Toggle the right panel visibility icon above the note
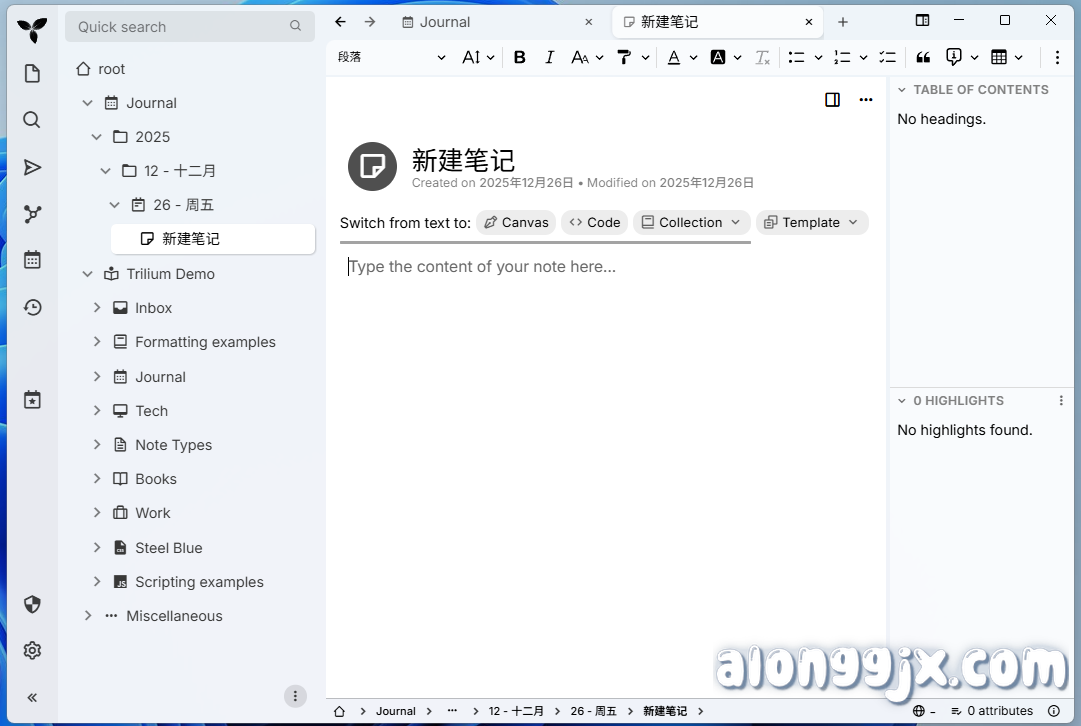1081x726 pixels. tap(832, 100)
